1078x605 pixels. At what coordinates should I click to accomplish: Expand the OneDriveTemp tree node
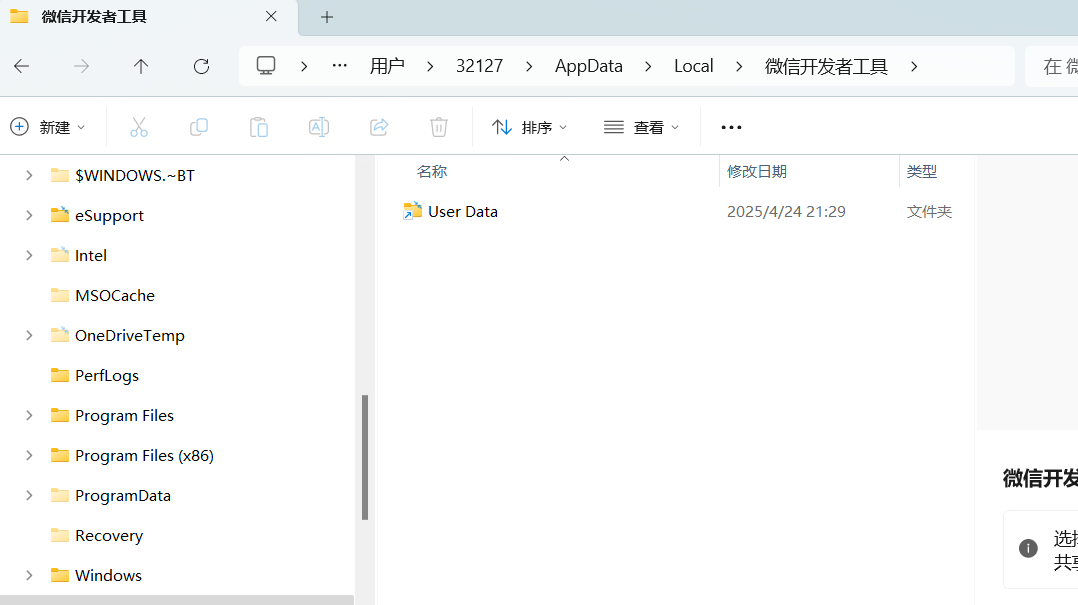[29, 336]
